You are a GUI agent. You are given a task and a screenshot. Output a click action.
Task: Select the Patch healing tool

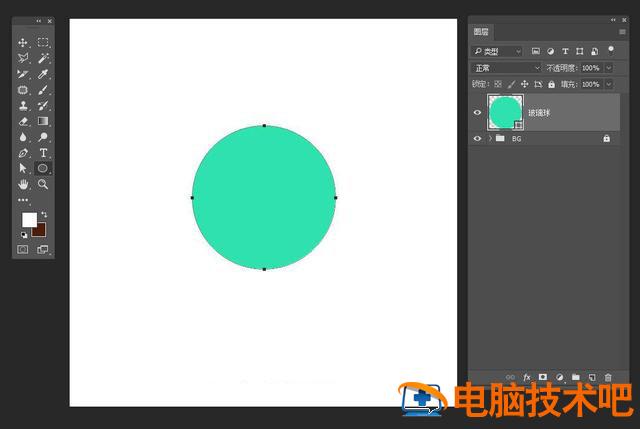tap(23, 90)
